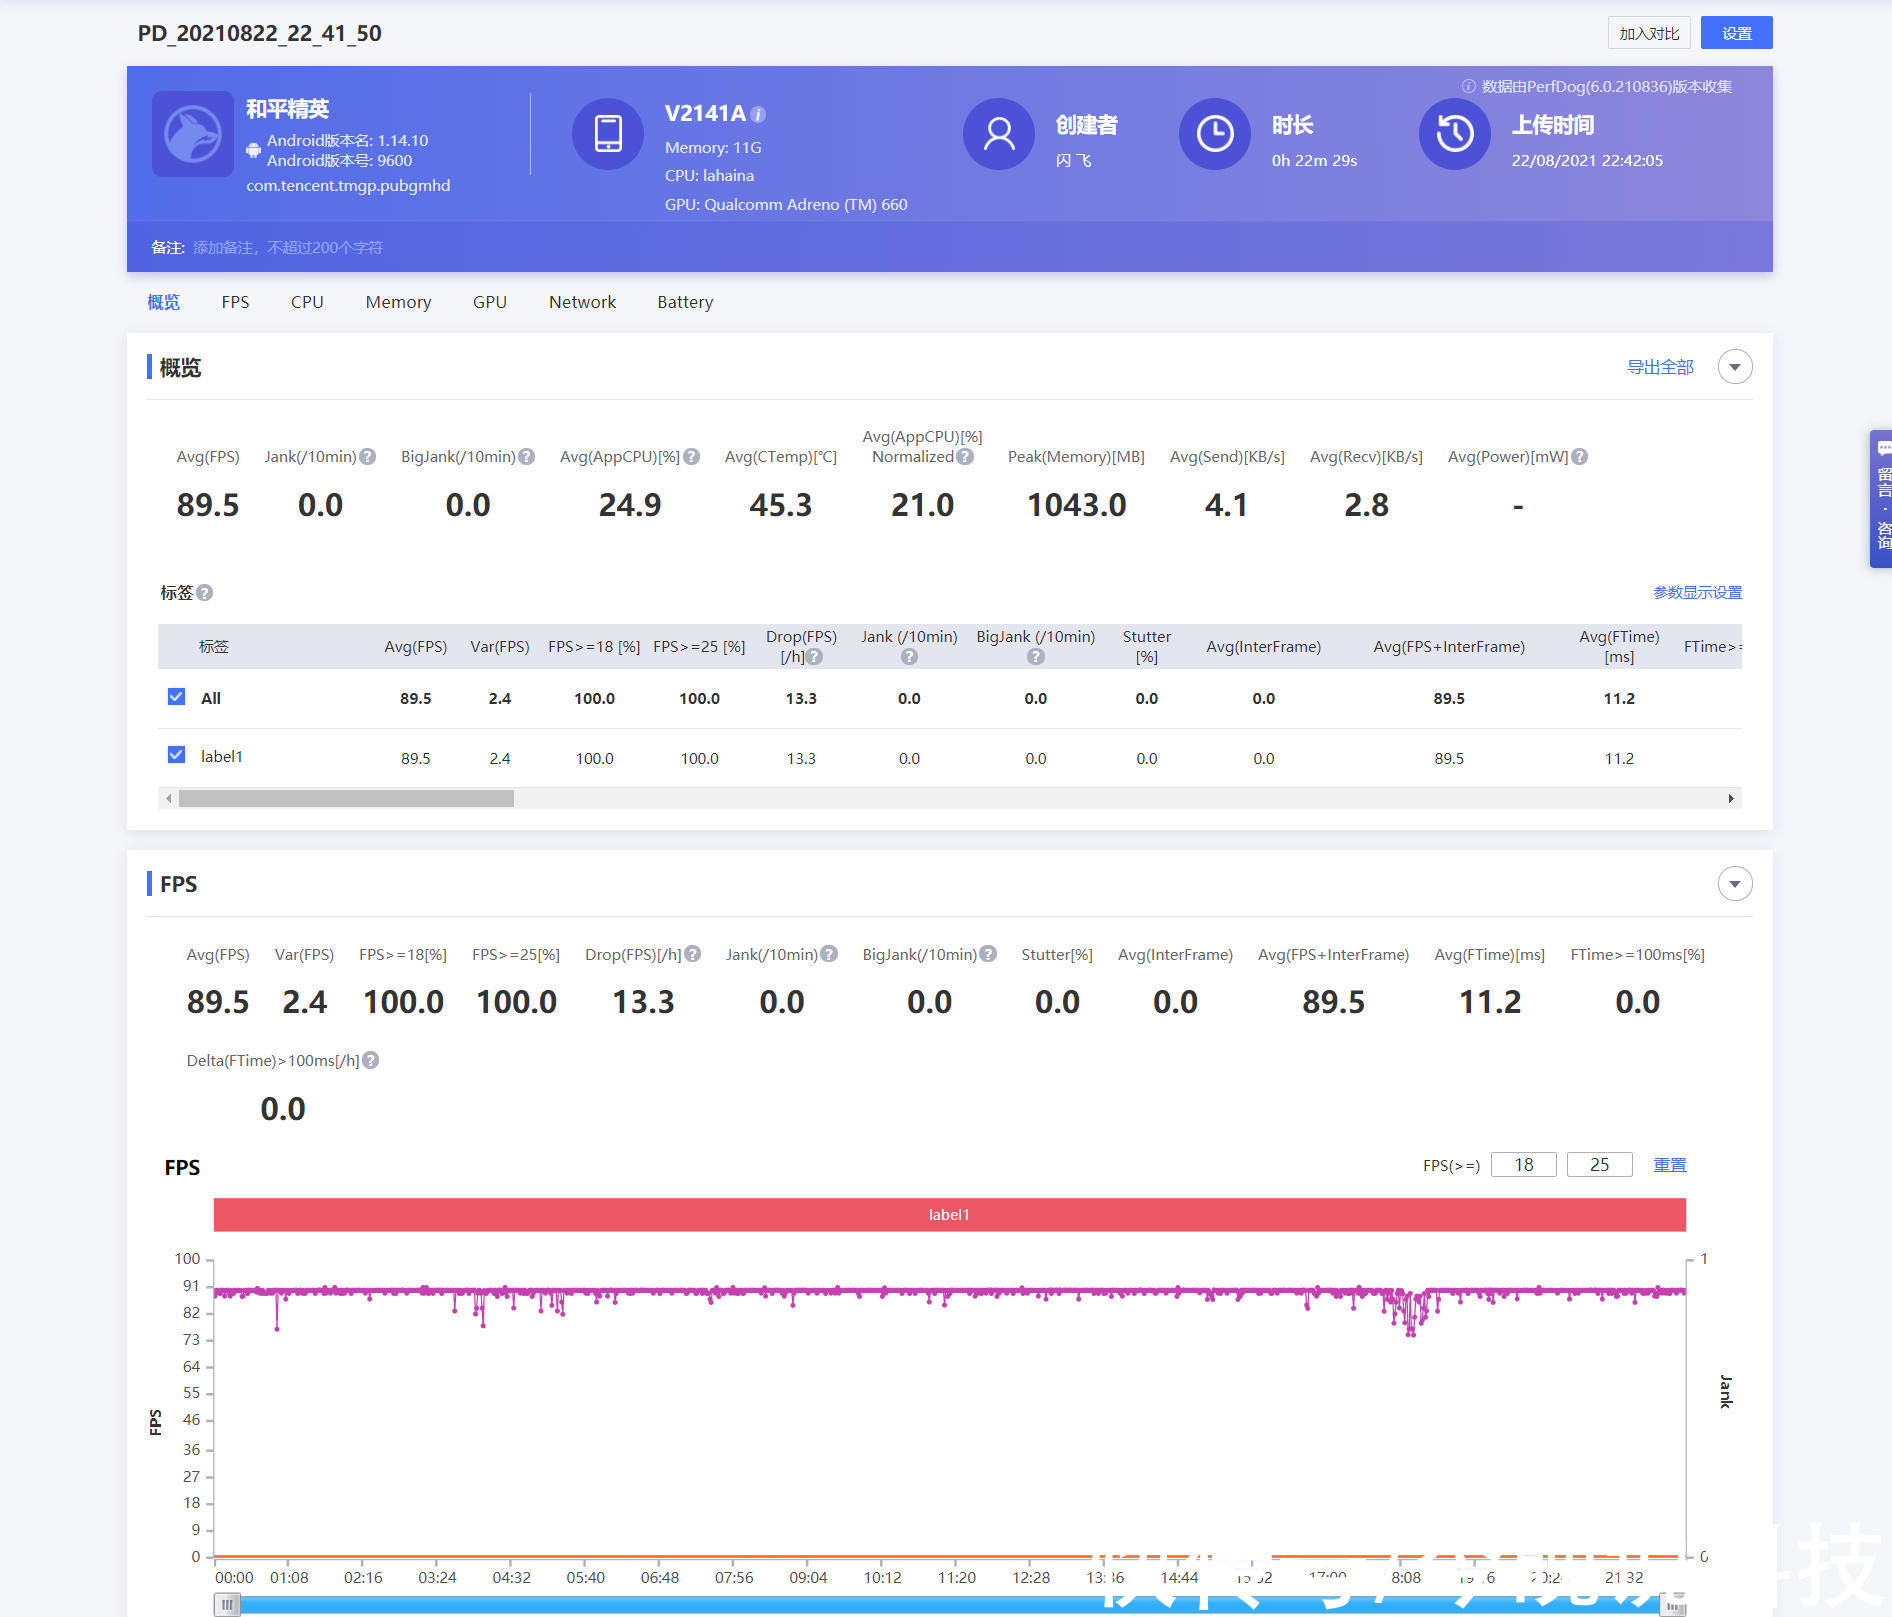Viewport: 1892px width, 1617px height.
Task: Open info icon next to V2141A
Action: point(758,114)
